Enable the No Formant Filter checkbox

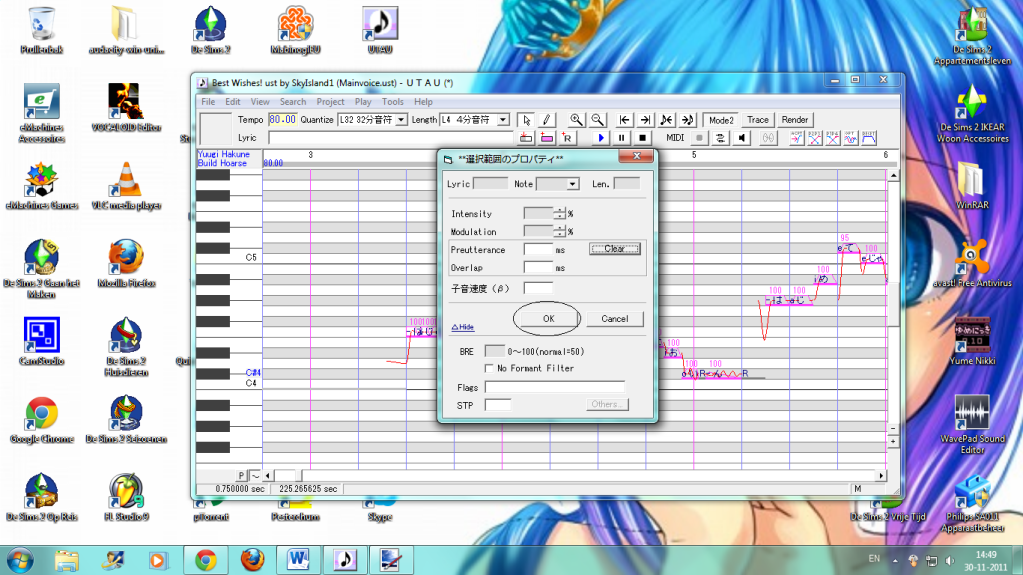pyautogui.click(x=491, y=369)
